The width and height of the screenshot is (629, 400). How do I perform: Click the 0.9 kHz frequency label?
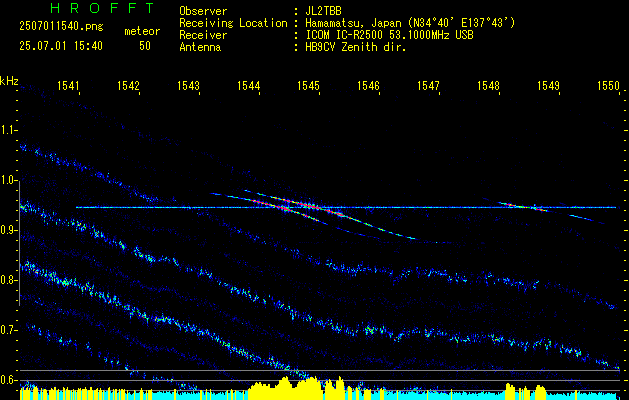(8, 230)
